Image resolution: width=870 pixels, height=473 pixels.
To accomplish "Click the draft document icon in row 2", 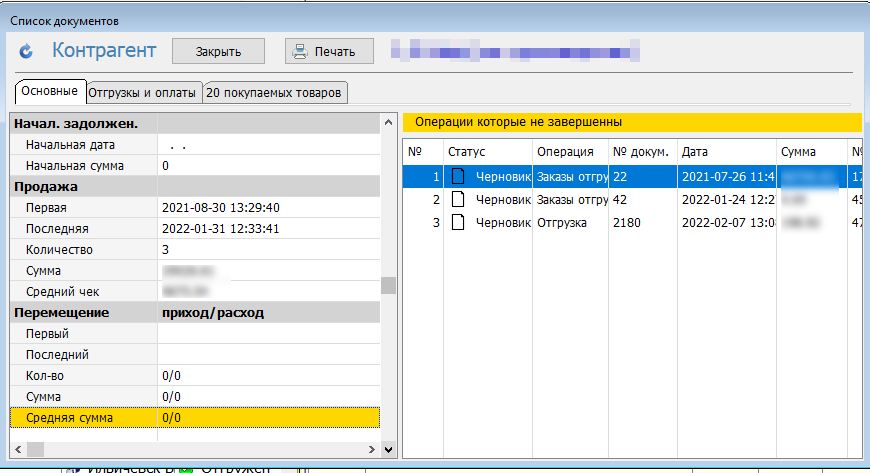I will coord(459,199).
